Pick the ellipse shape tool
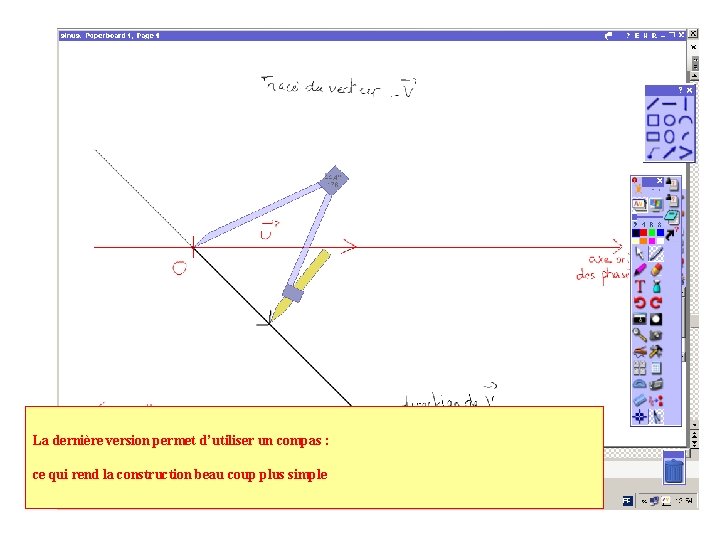Image resolution: width=720 pixels, height=540 pixels. [x=669, y=136]
